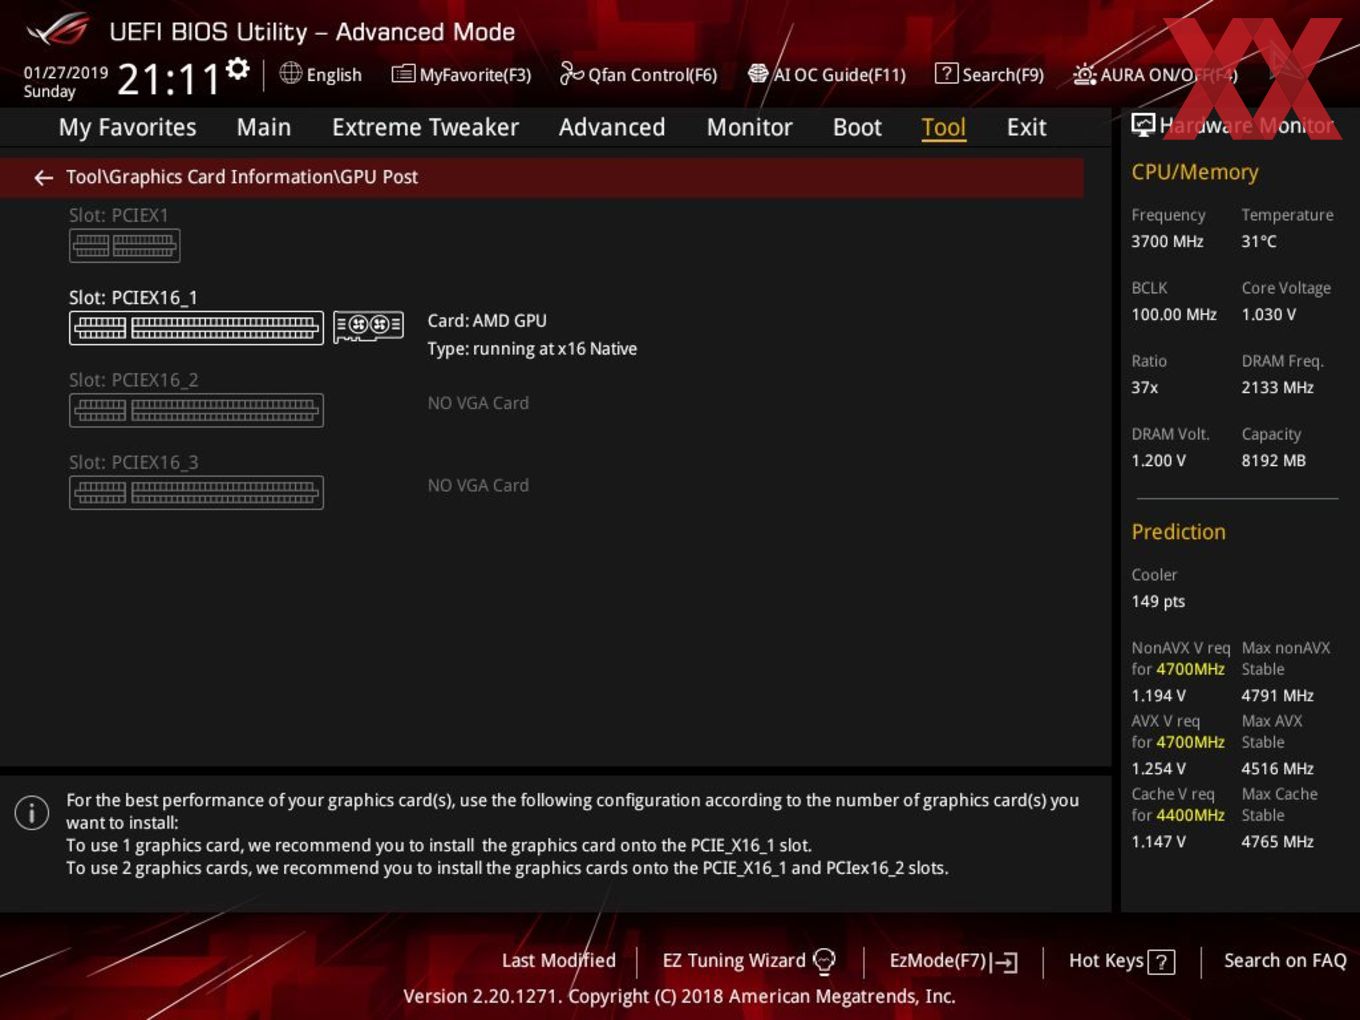Select the Tool tab
1360x1020 pixels.
click(x=943, y=127)
